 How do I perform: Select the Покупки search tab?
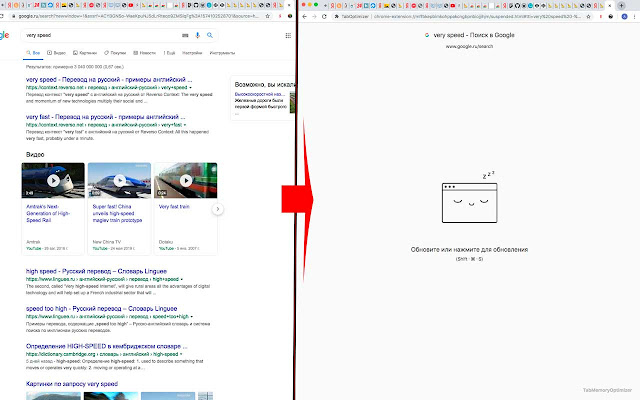click(115, 53)
